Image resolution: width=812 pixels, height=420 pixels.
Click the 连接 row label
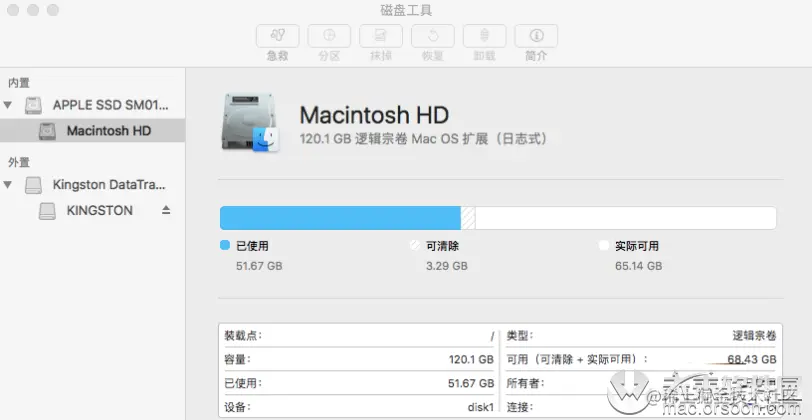[520, 407]
